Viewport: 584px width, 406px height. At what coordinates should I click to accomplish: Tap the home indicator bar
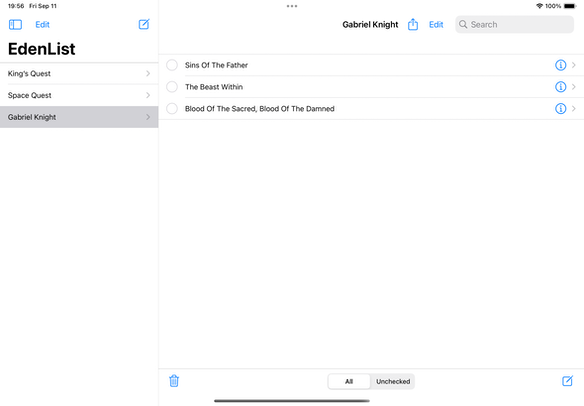(292, 401)
